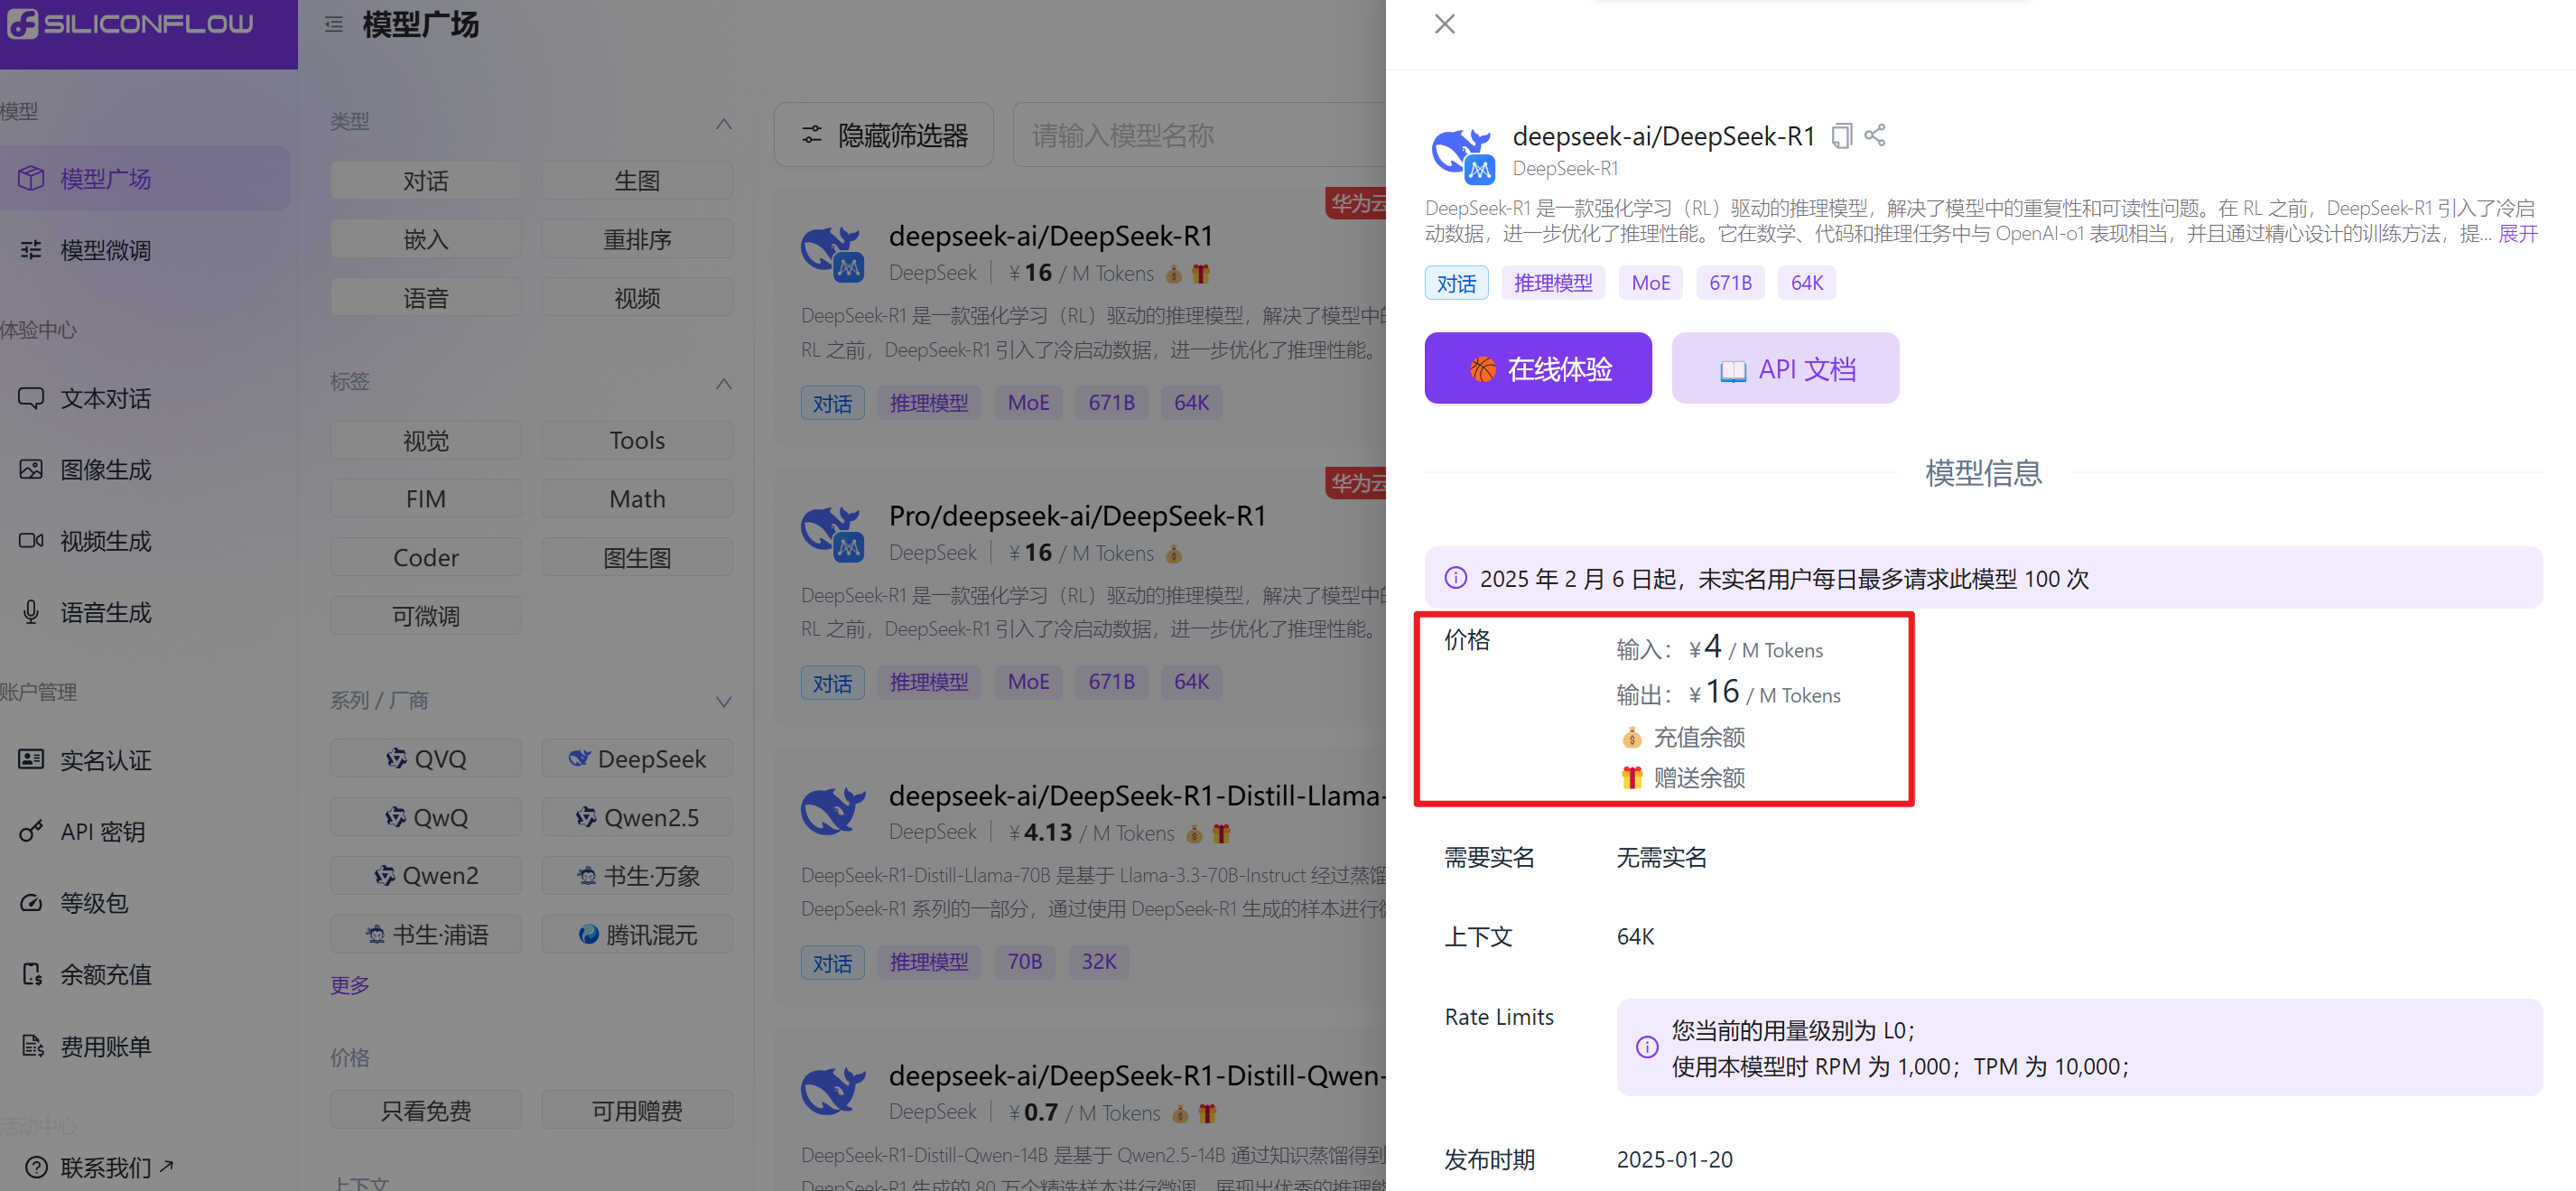Open deepseek-ai/DeepSeek-R1 model card
Screen dimensions: 2576x1191
click(x=1082, y=318)
